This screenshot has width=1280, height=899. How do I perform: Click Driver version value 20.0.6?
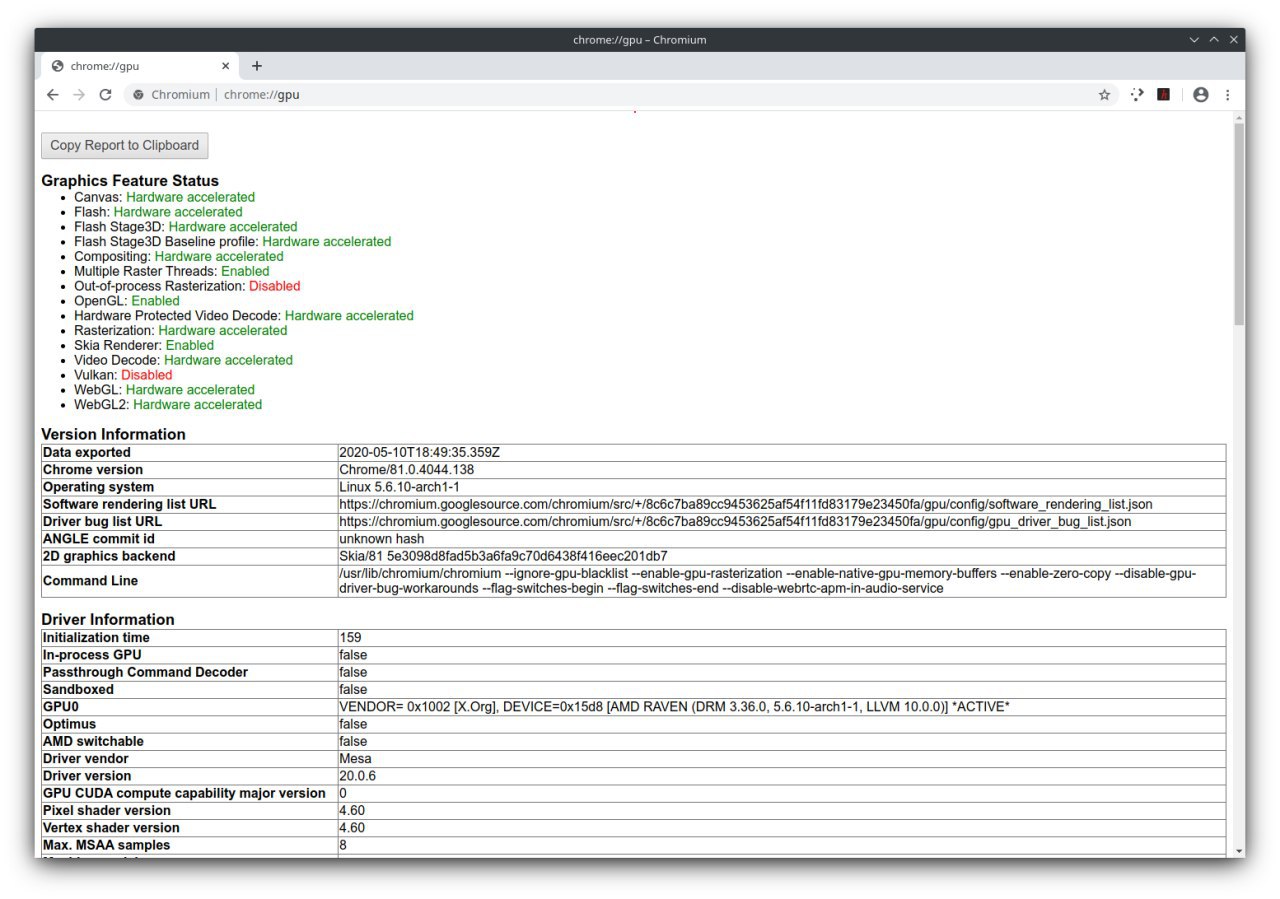coord(357,776)
